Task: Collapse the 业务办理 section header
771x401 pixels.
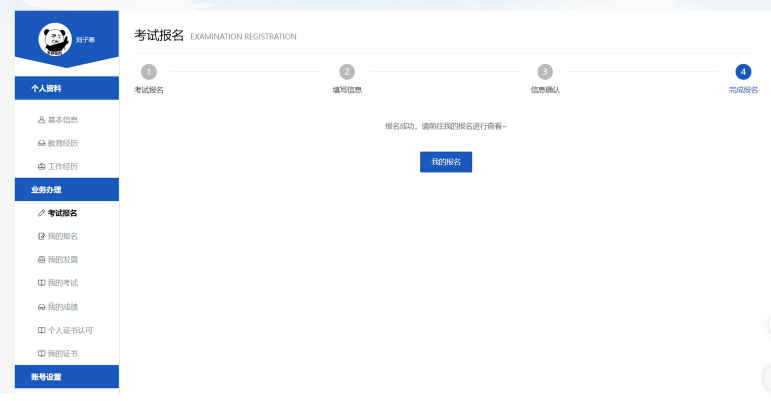Action: (x=67, y=190)
